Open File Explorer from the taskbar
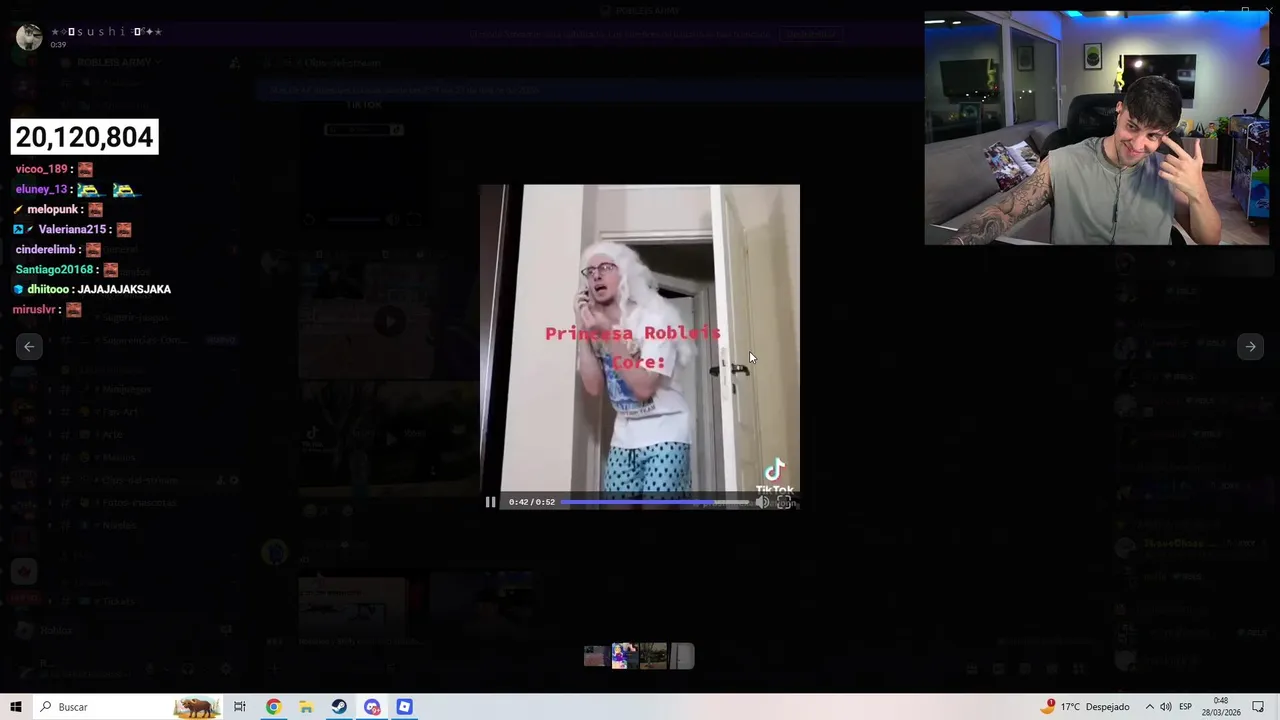1280x720 pixels. point(306,707)
